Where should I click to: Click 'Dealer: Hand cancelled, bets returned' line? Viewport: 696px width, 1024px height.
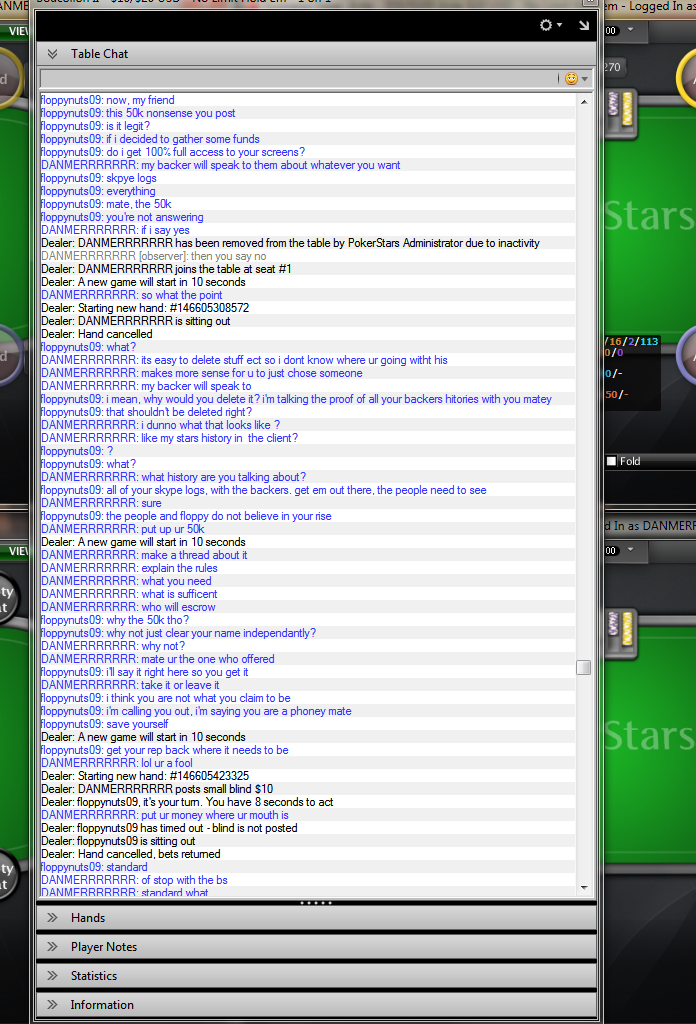click(x=131, y=854)
